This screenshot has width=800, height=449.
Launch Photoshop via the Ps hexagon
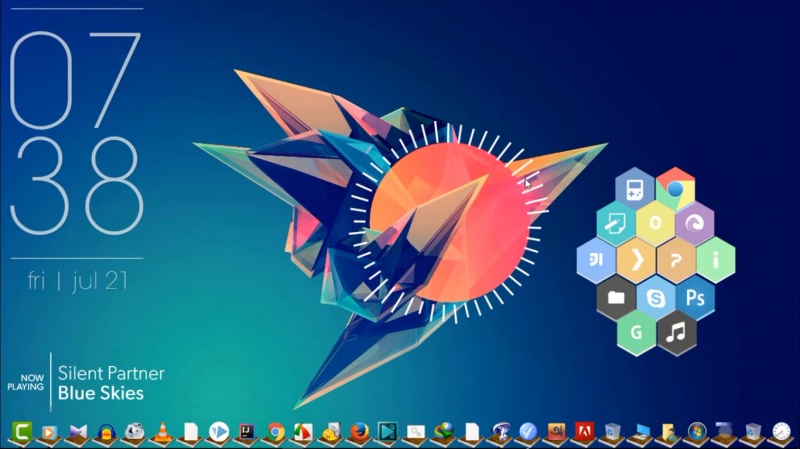695,297
